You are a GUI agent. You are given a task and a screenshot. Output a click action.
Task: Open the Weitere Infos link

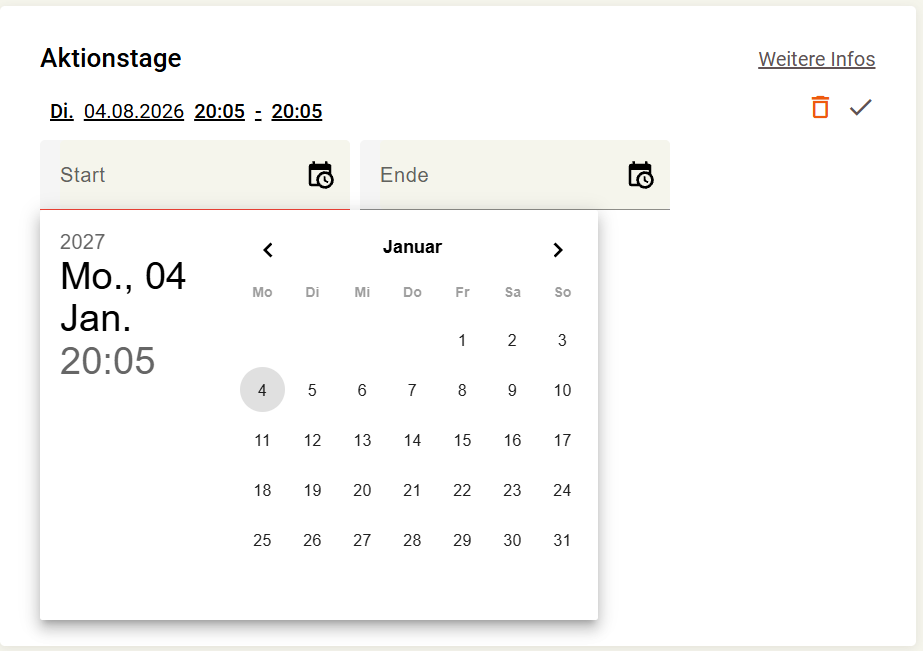816,59
